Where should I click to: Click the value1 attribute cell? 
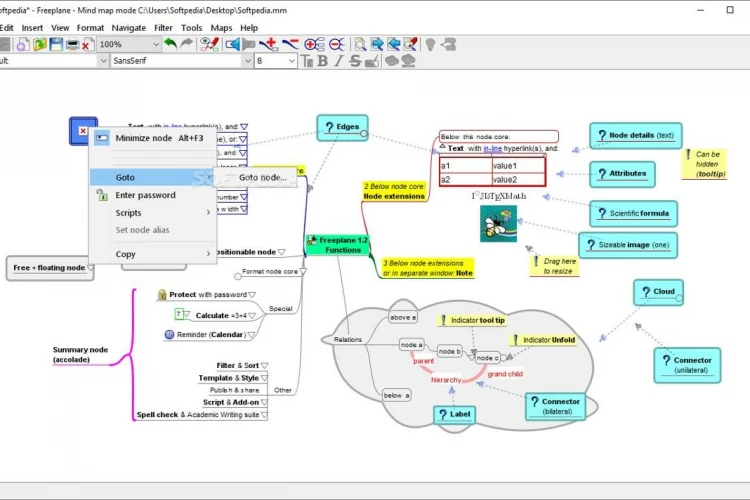518,166
